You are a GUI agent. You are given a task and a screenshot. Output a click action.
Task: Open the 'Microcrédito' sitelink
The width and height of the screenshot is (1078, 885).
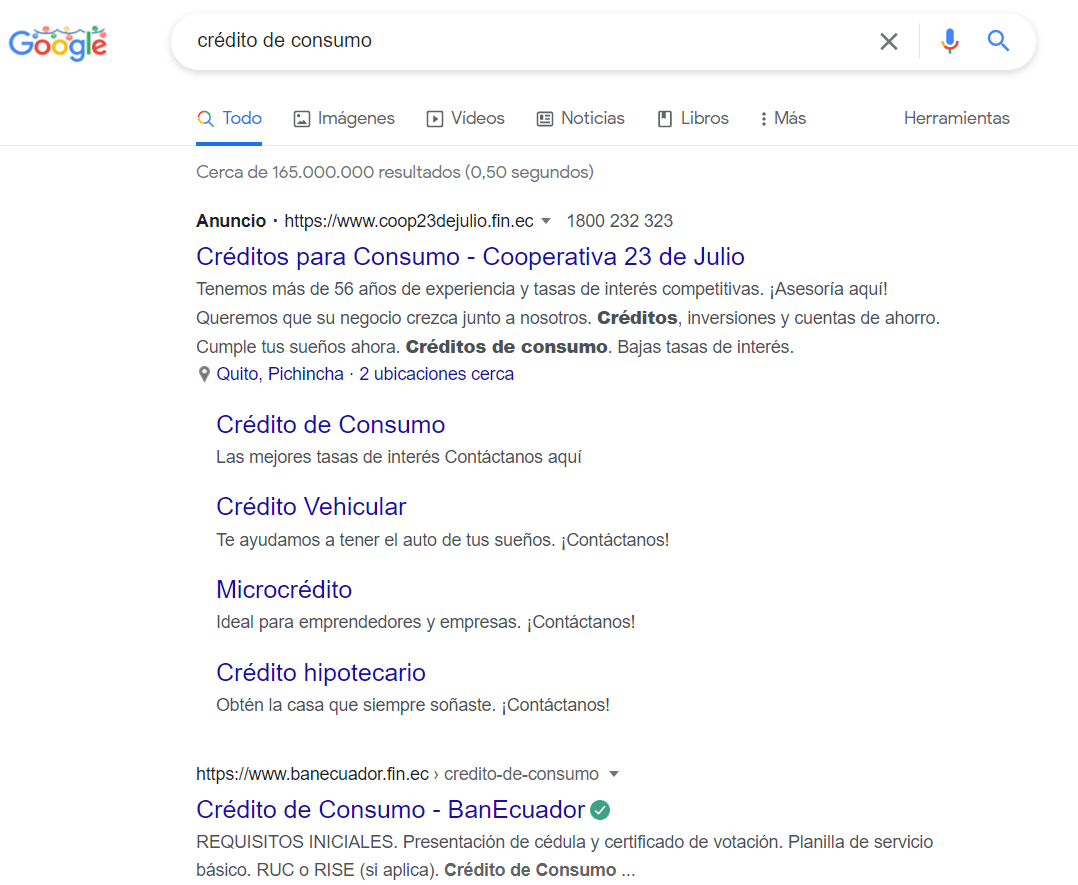point(284,590)
